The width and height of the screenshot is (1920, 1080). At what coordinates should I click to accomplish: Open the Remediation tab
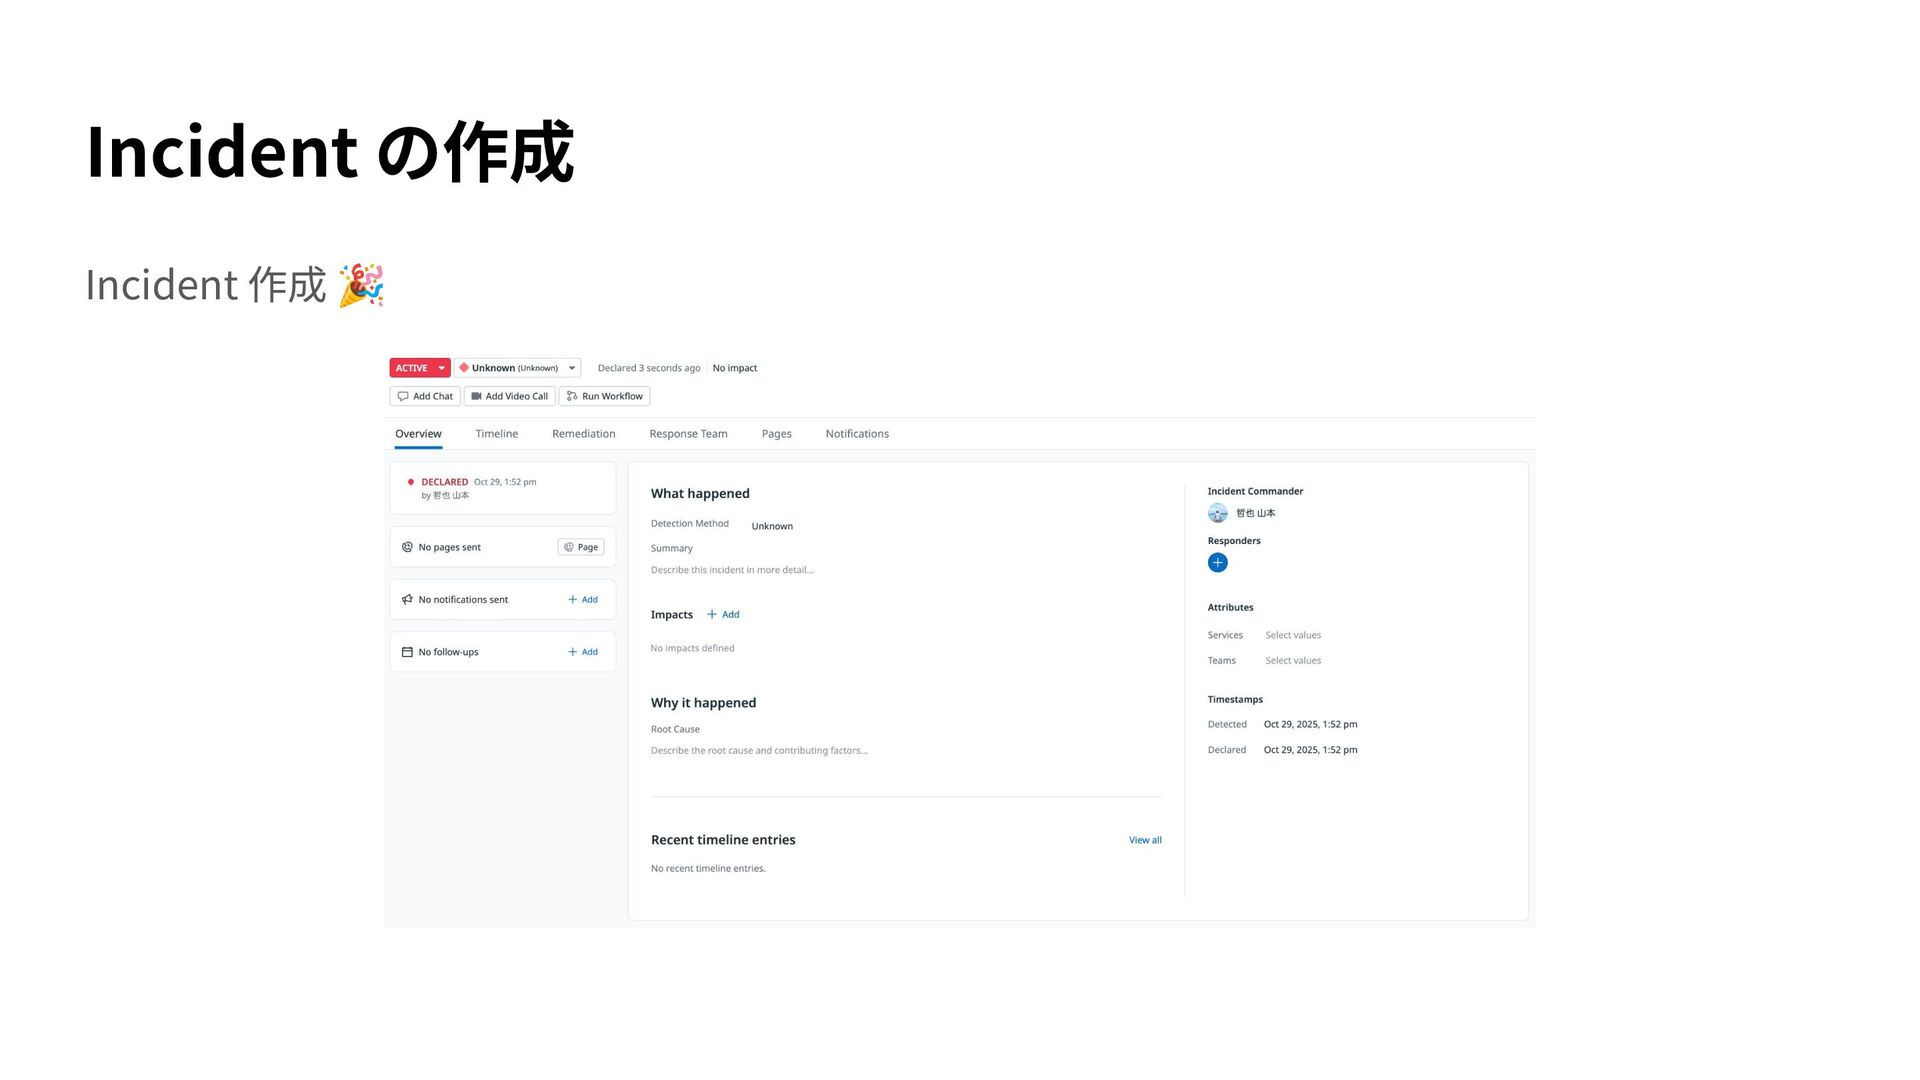[583, 434]
